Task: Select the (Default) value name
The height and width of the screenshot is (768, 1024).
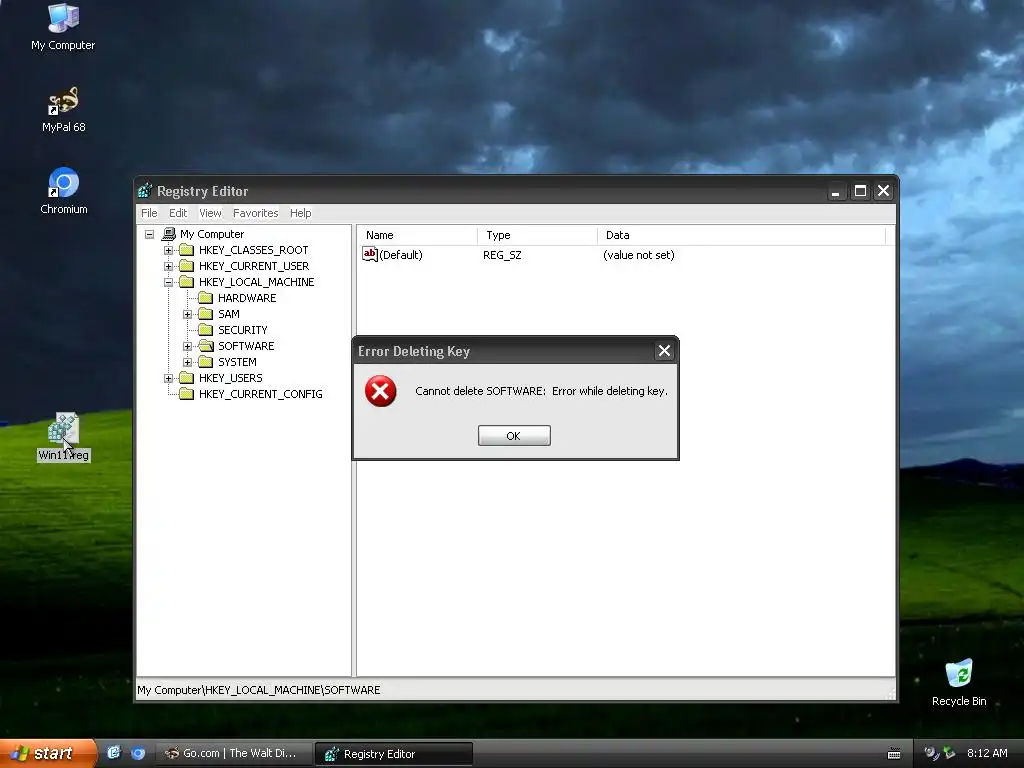Action: click(x=401, y=255)
